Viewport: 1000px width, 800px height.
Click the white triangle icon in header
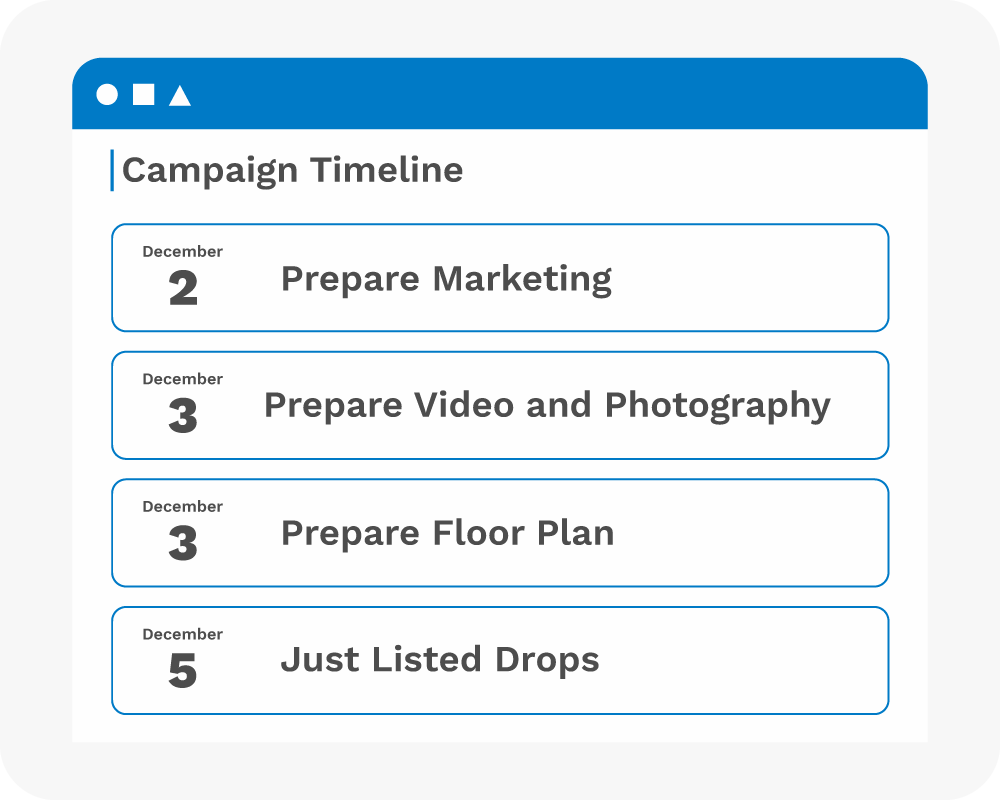tap(180, 96)
